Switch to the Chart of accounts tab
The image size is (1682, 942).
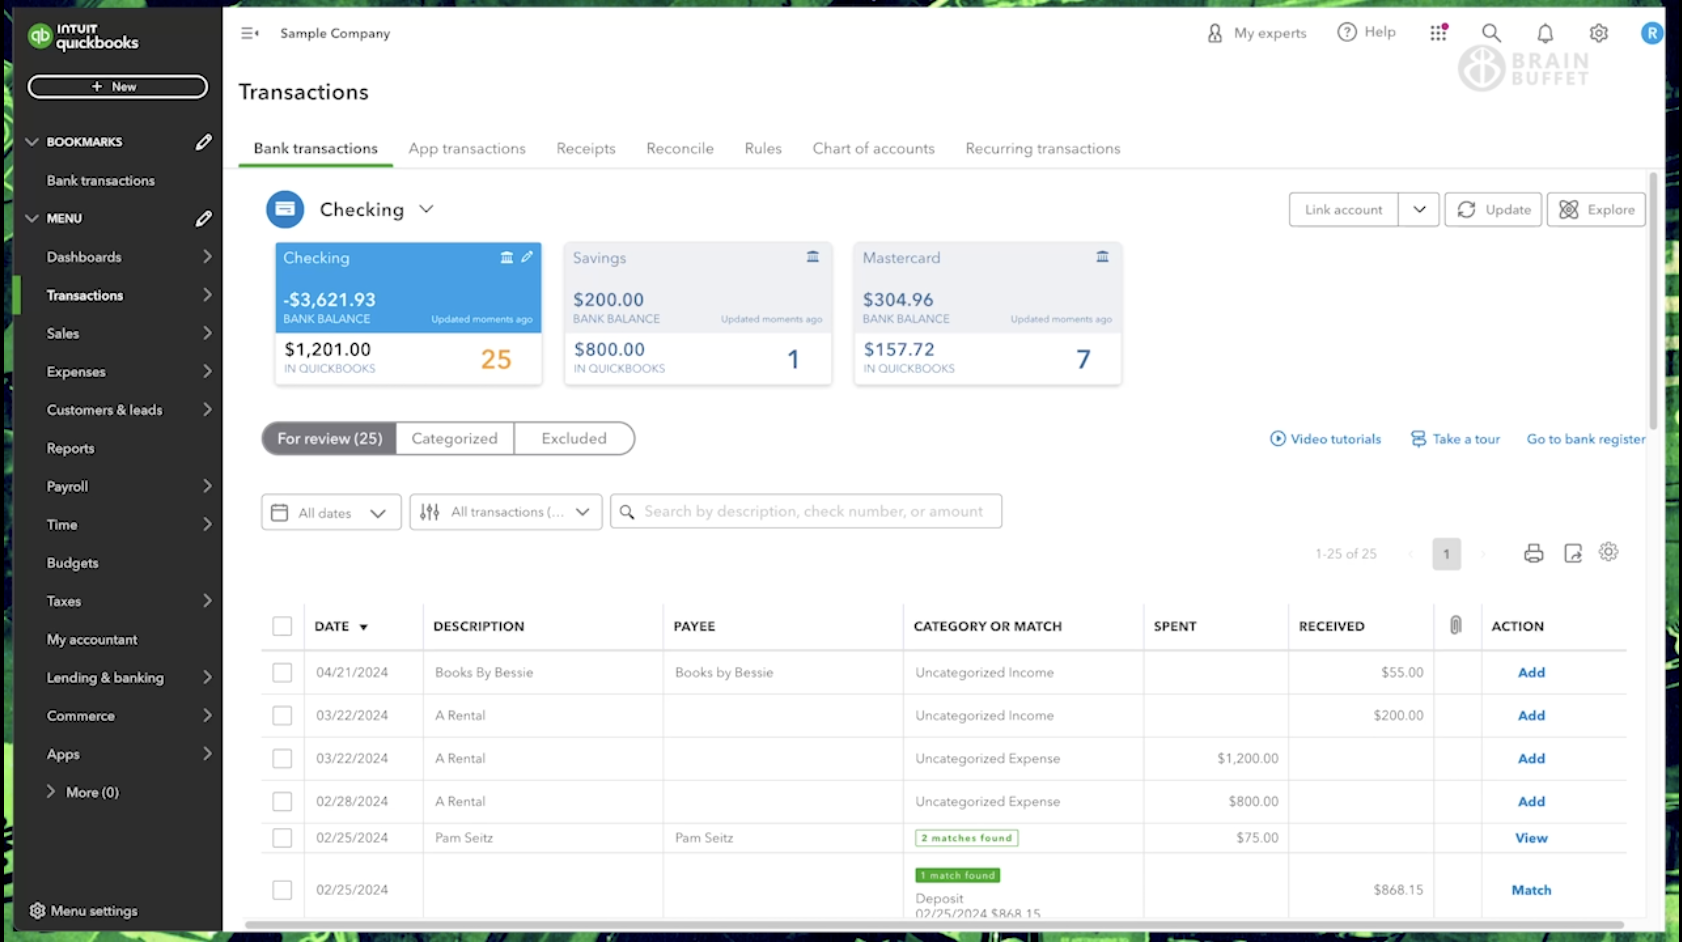(873, 148)
